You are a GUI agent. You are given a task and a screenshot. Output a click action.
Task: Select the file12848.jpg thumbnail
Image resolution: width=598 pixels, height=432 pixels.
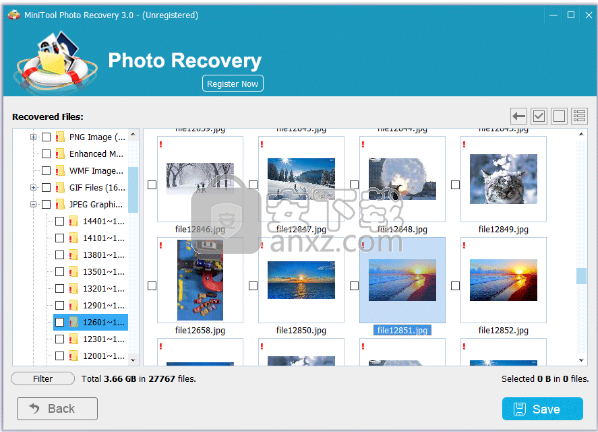tap(402, 179)
